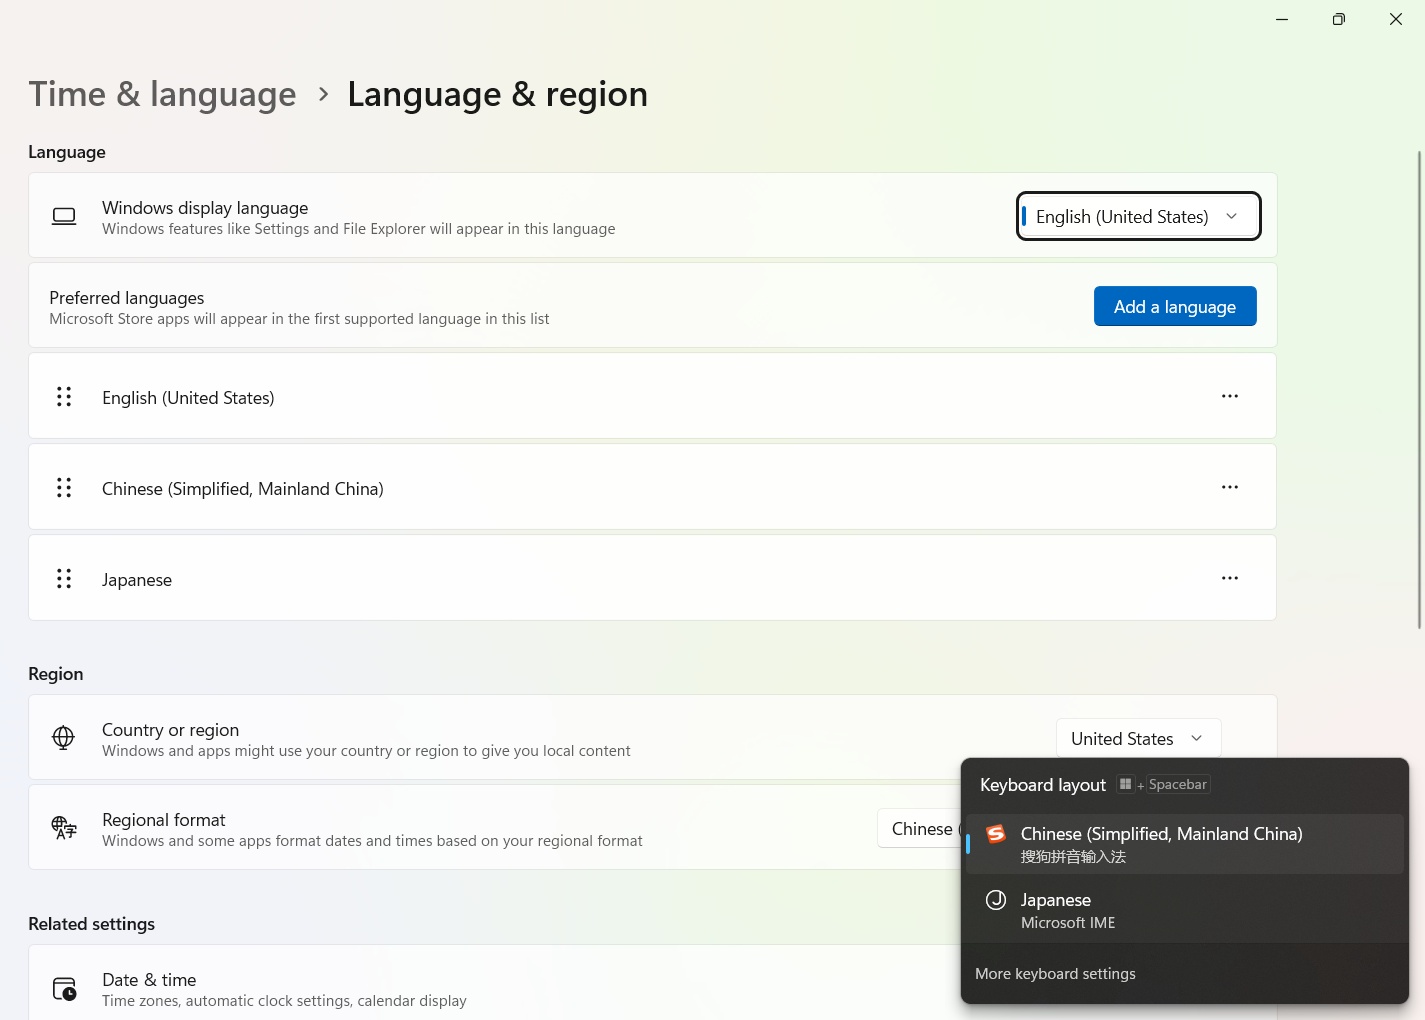Click Add a language button
The image size is (1425, 1020).
tap(1175, 306)
